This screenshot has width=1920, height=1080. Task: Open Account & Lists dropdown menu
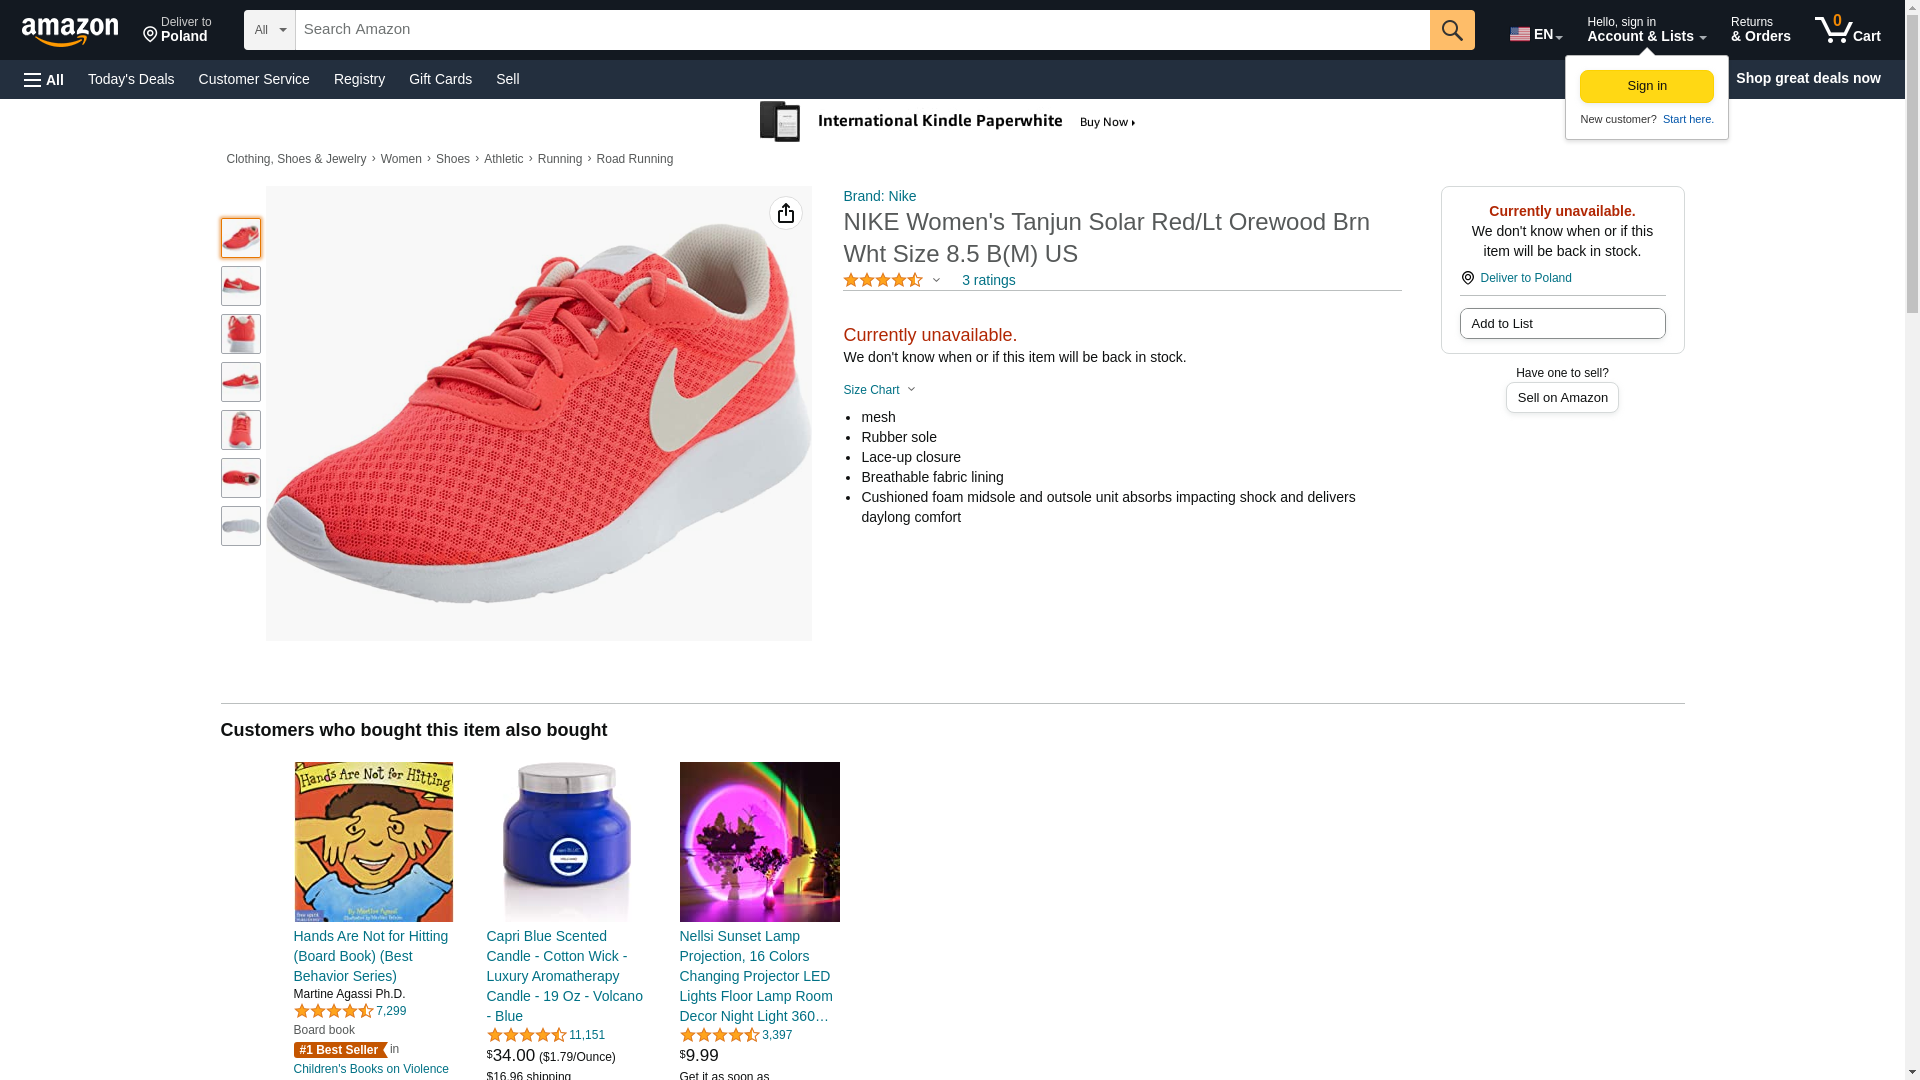click(x=1645, y=30)
